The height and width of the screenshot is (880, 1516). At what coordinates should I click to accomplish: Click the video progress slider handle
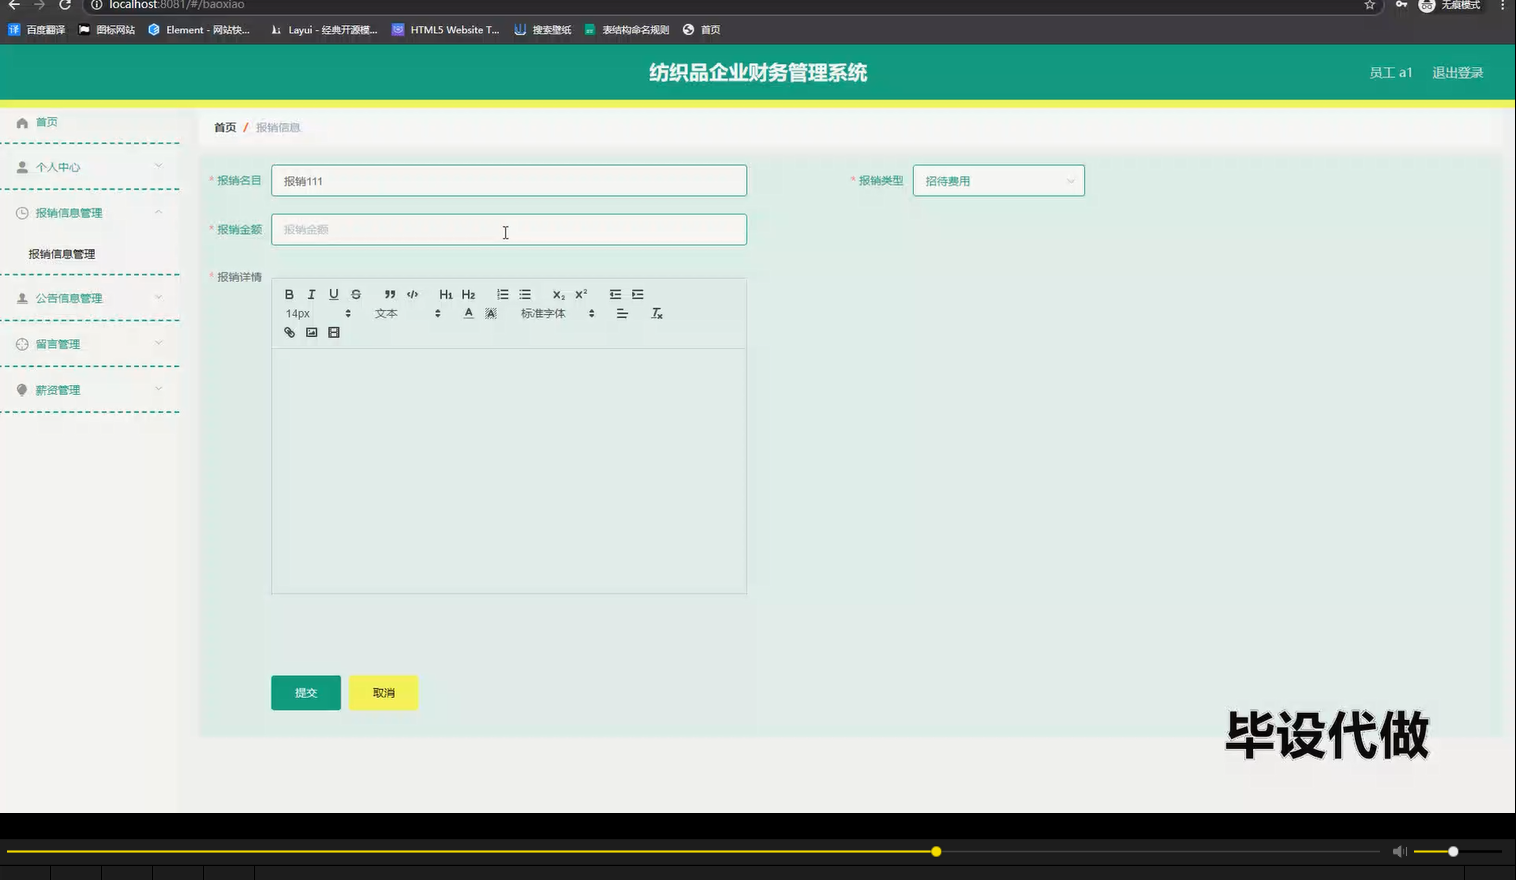coord(936,852)
